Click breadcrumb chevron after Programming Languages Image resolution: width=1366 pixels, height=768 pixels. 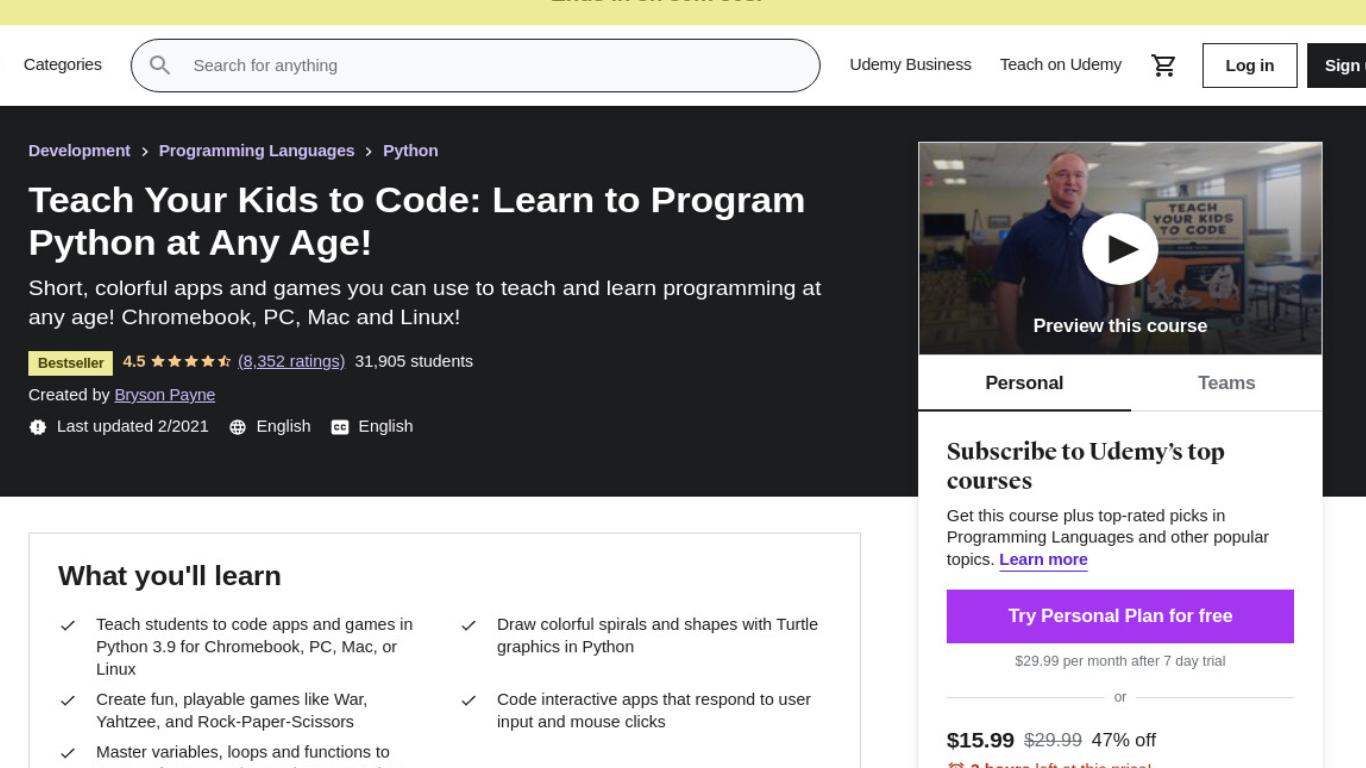[369, 151]
